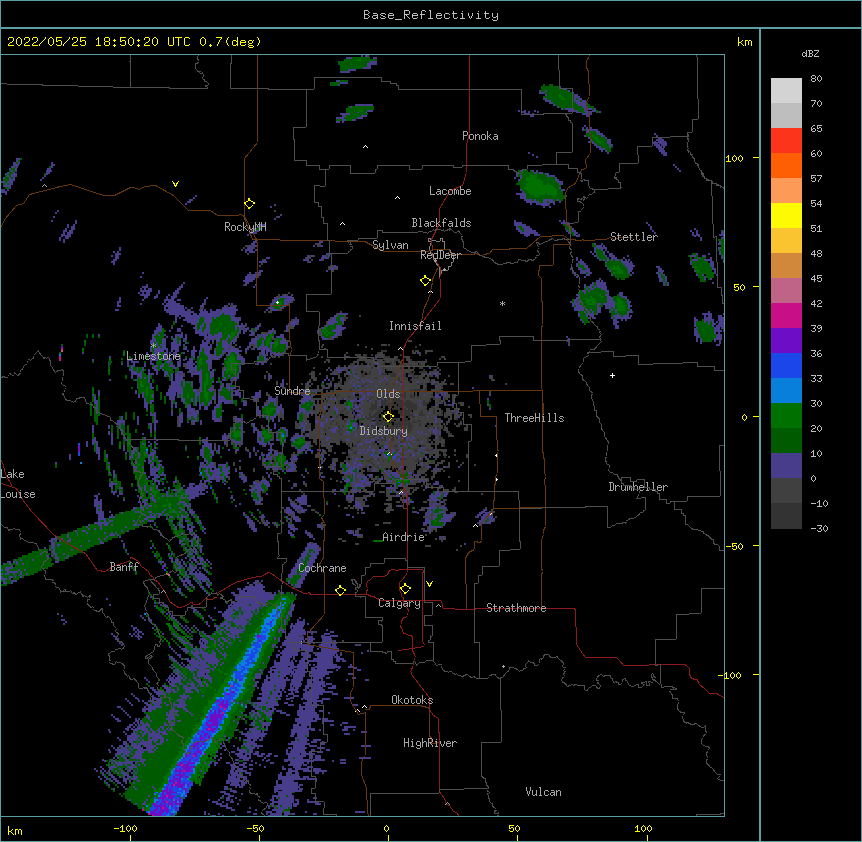Select the slate purple 0-10 dBZ legend swatch

pos(786,466)
